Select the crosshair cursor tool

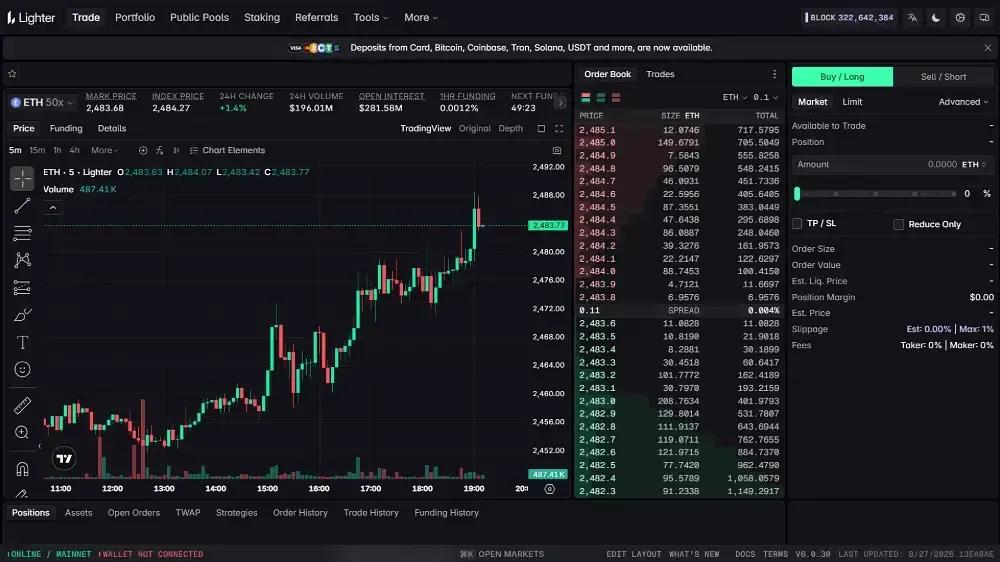(x=22, y=179)
